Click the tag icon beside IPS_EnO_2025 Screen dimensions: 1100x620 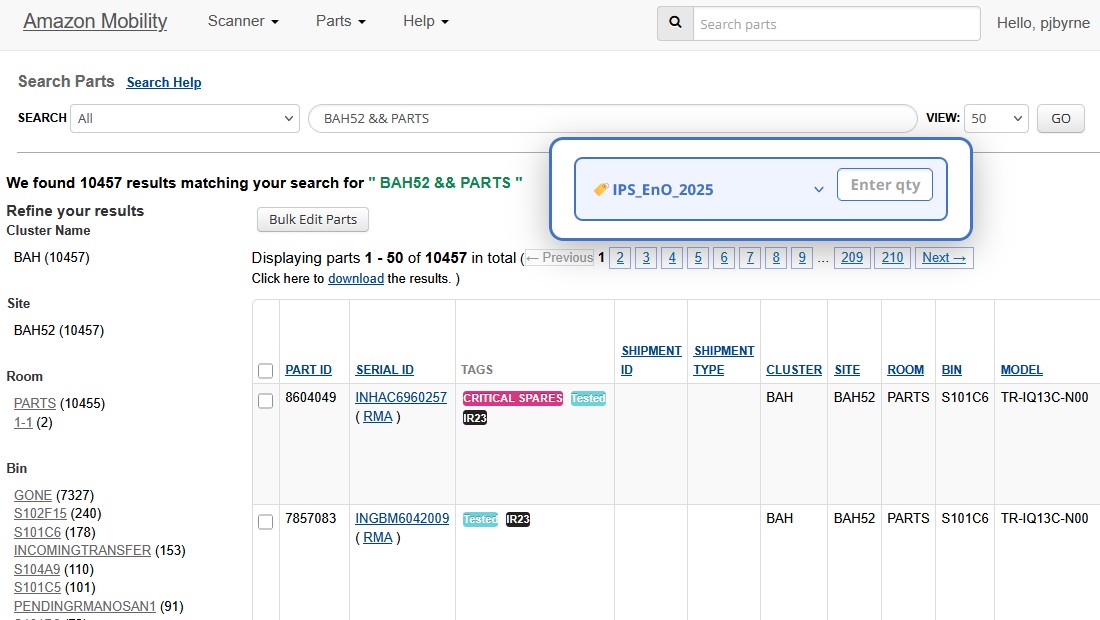600,189
